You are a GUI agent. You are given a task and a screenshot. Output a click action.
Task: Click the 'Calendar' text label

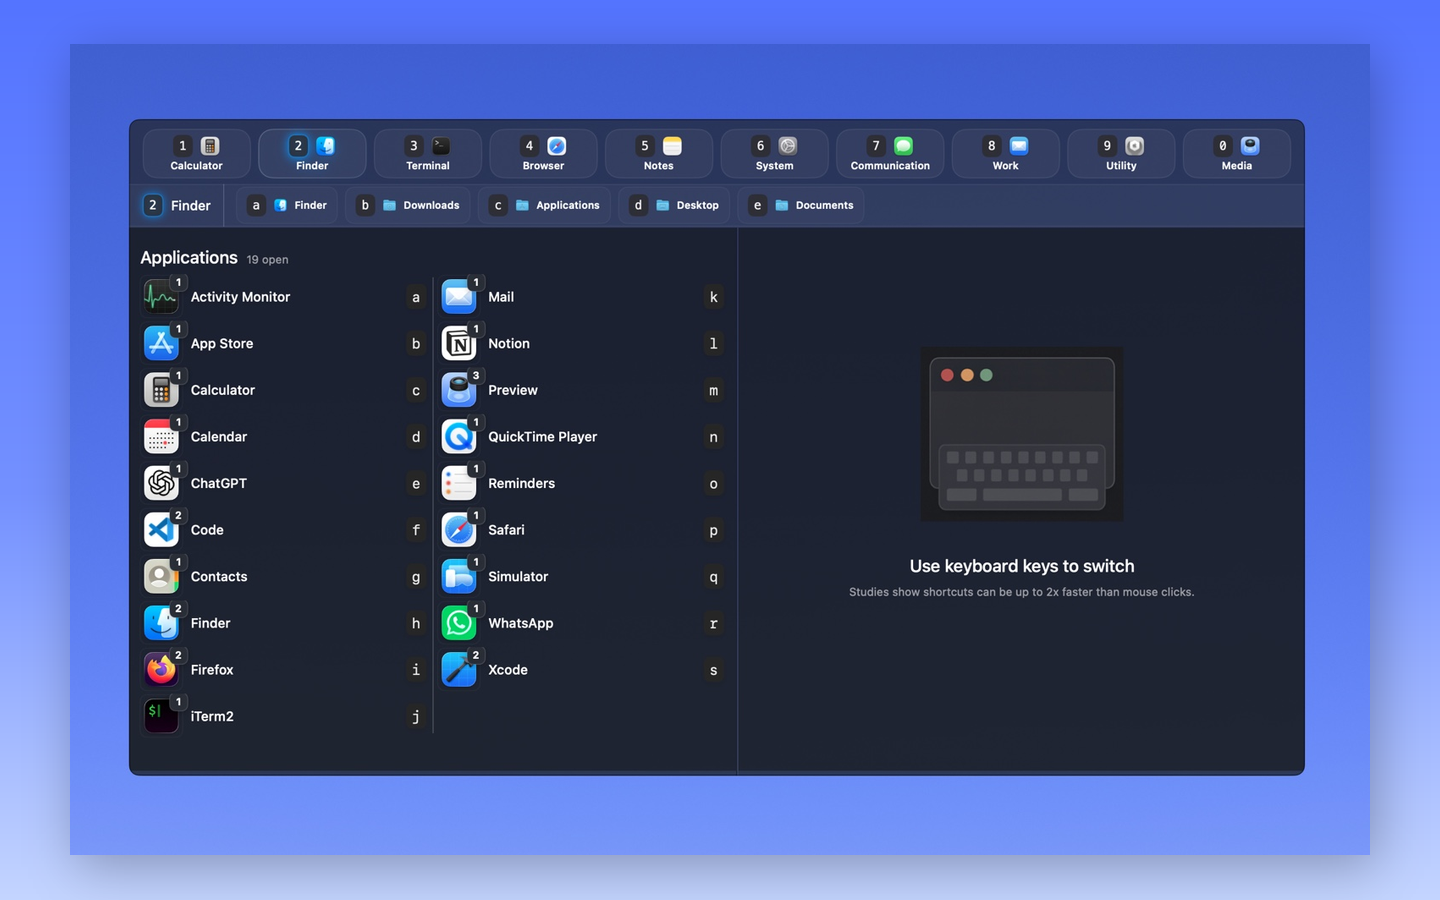219,437
